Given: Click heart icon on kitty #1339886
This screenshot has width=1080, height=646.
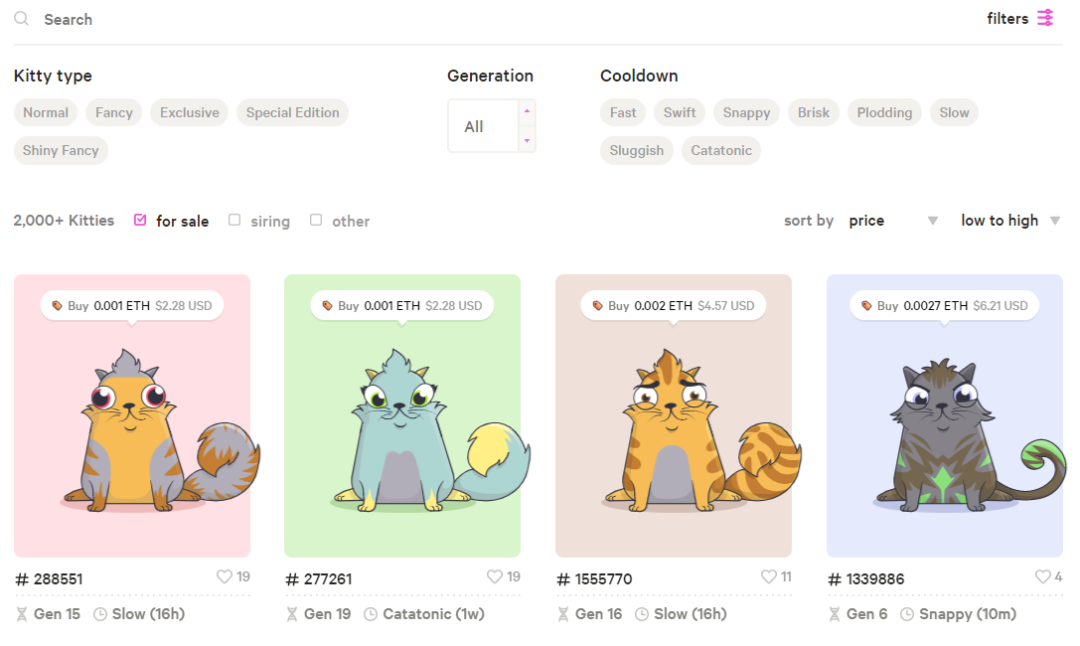Looking at the screenshot, I should click(x=1043, y=577).
